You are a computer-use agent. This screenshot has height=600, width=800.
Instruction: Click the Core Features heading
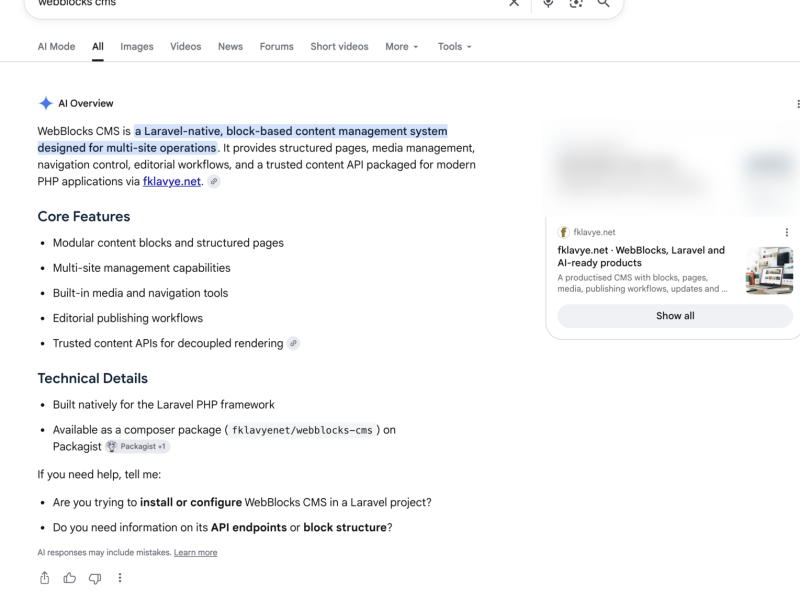tap(84, 216)
